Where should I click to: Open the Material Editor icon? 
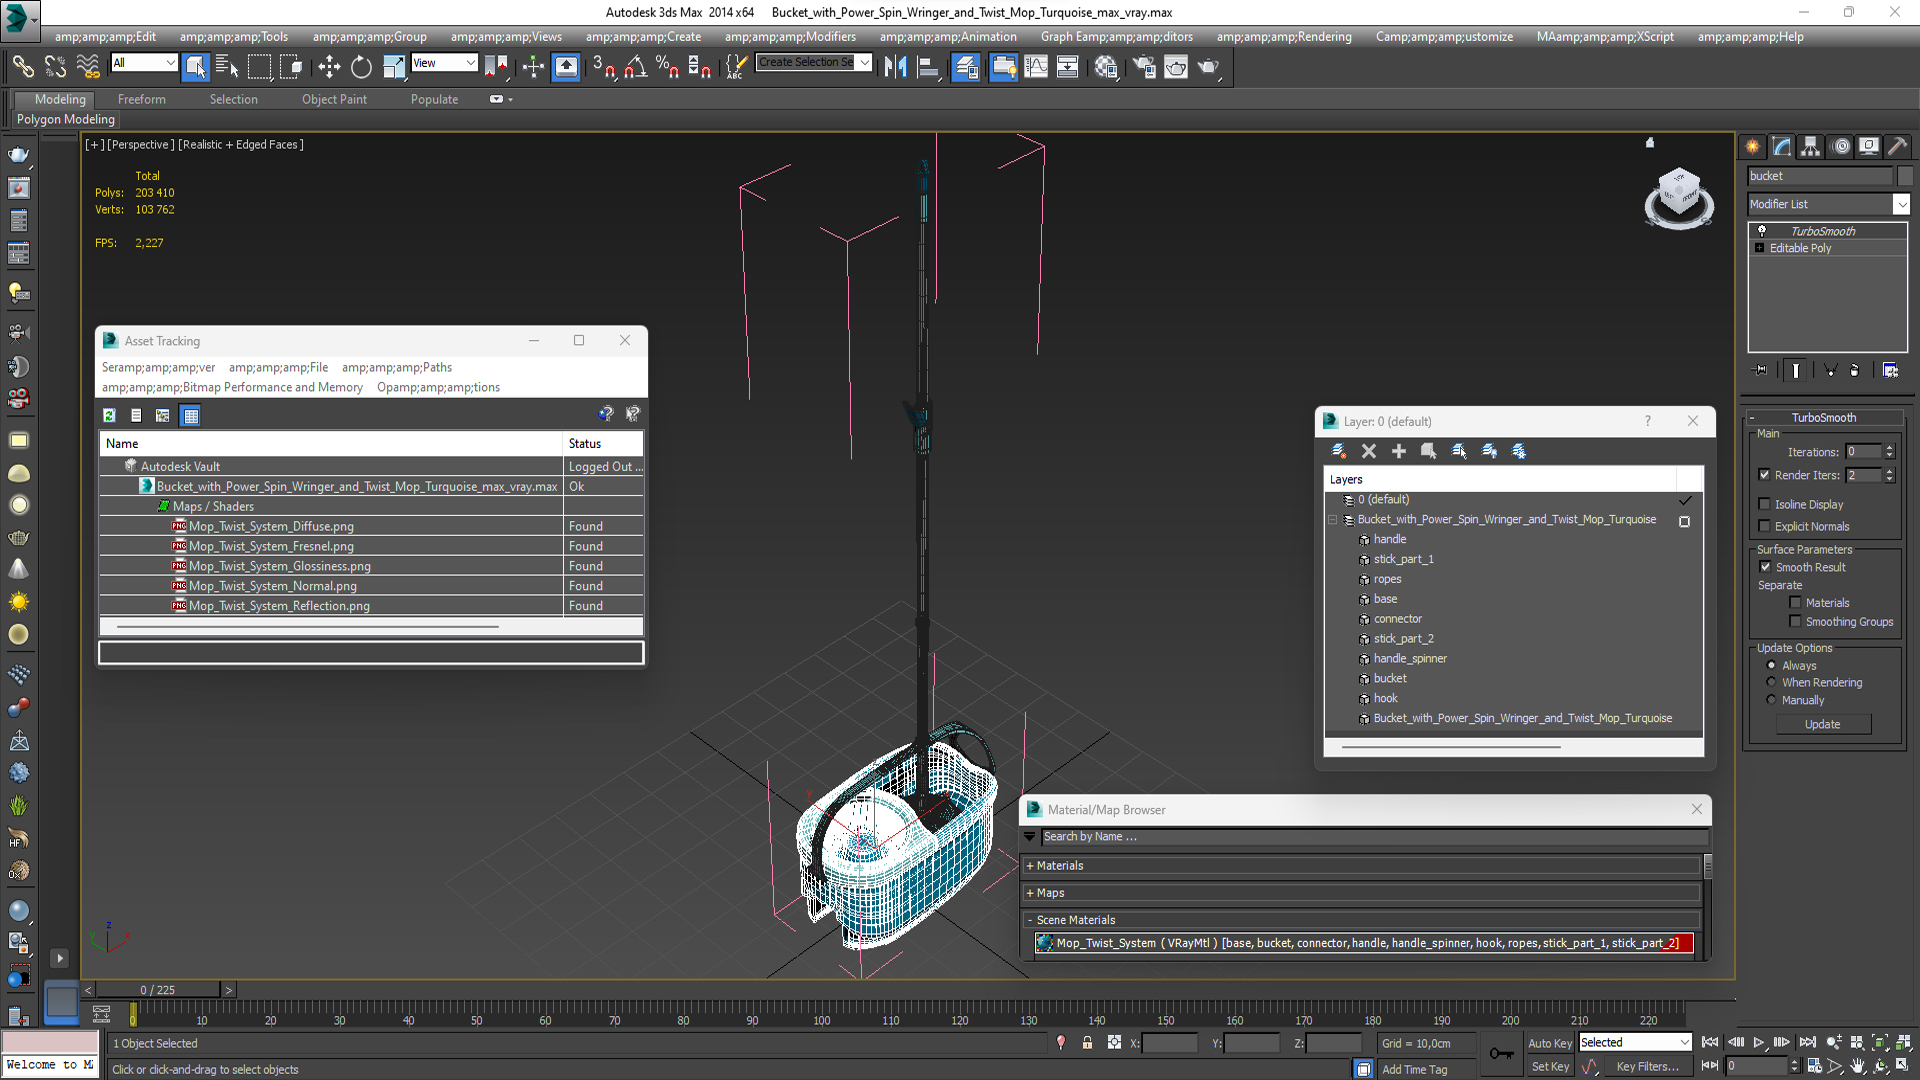click(1106, 67)
